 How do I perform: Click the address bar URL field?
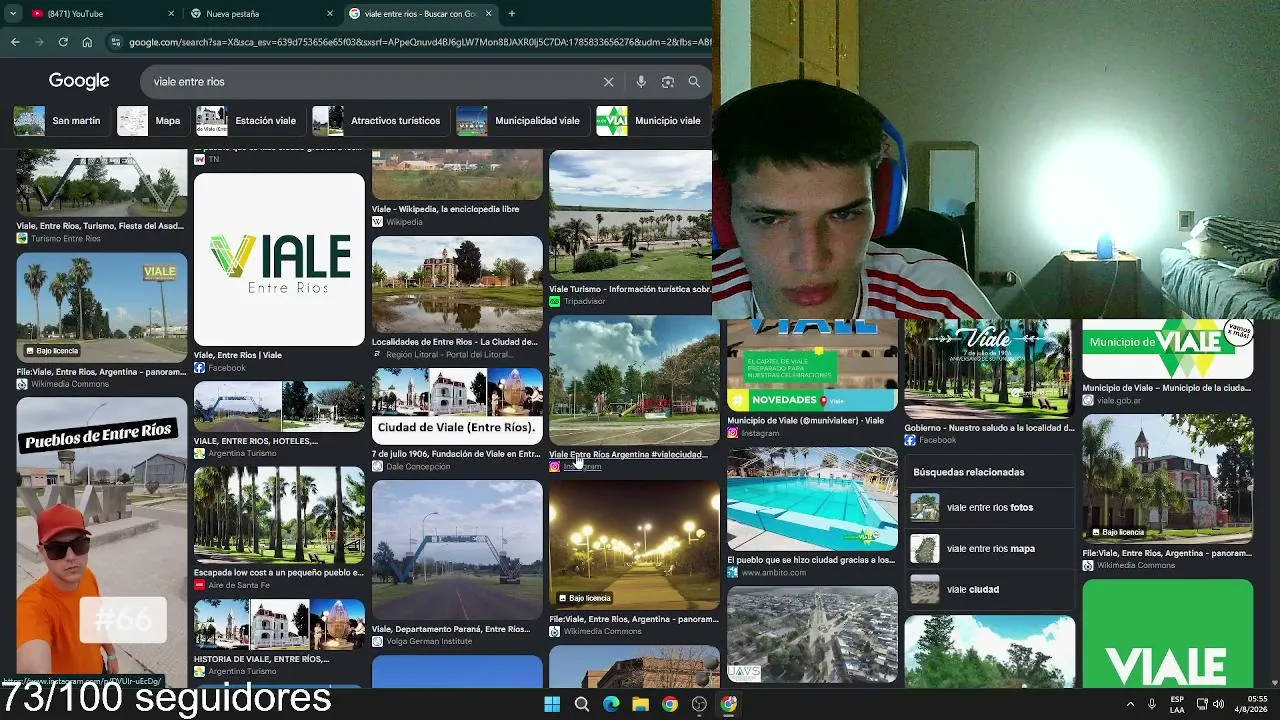420,42
